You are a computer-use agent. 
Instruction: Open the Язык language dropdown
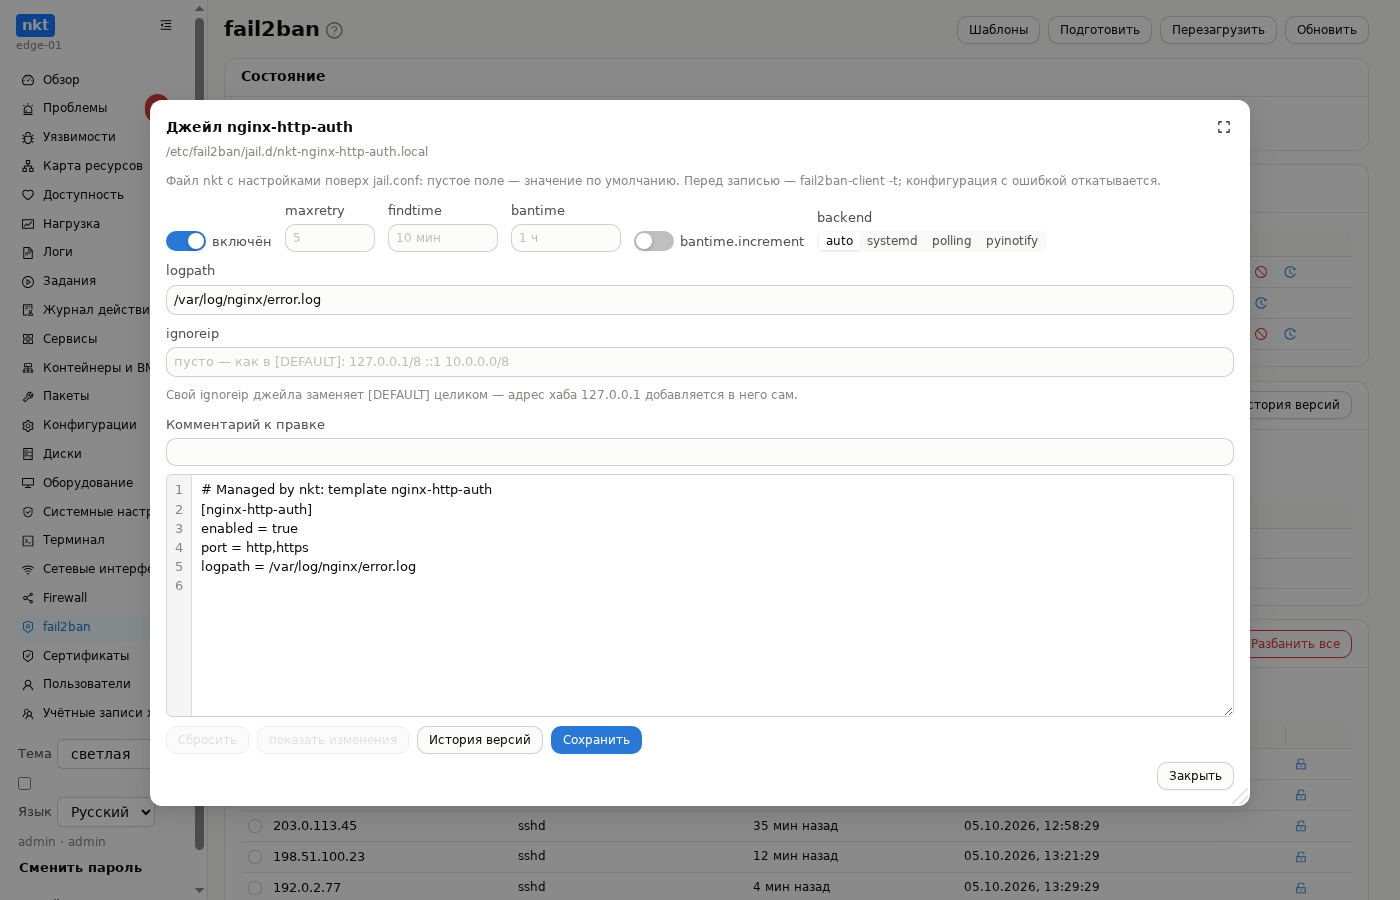[x=106, y=812]
